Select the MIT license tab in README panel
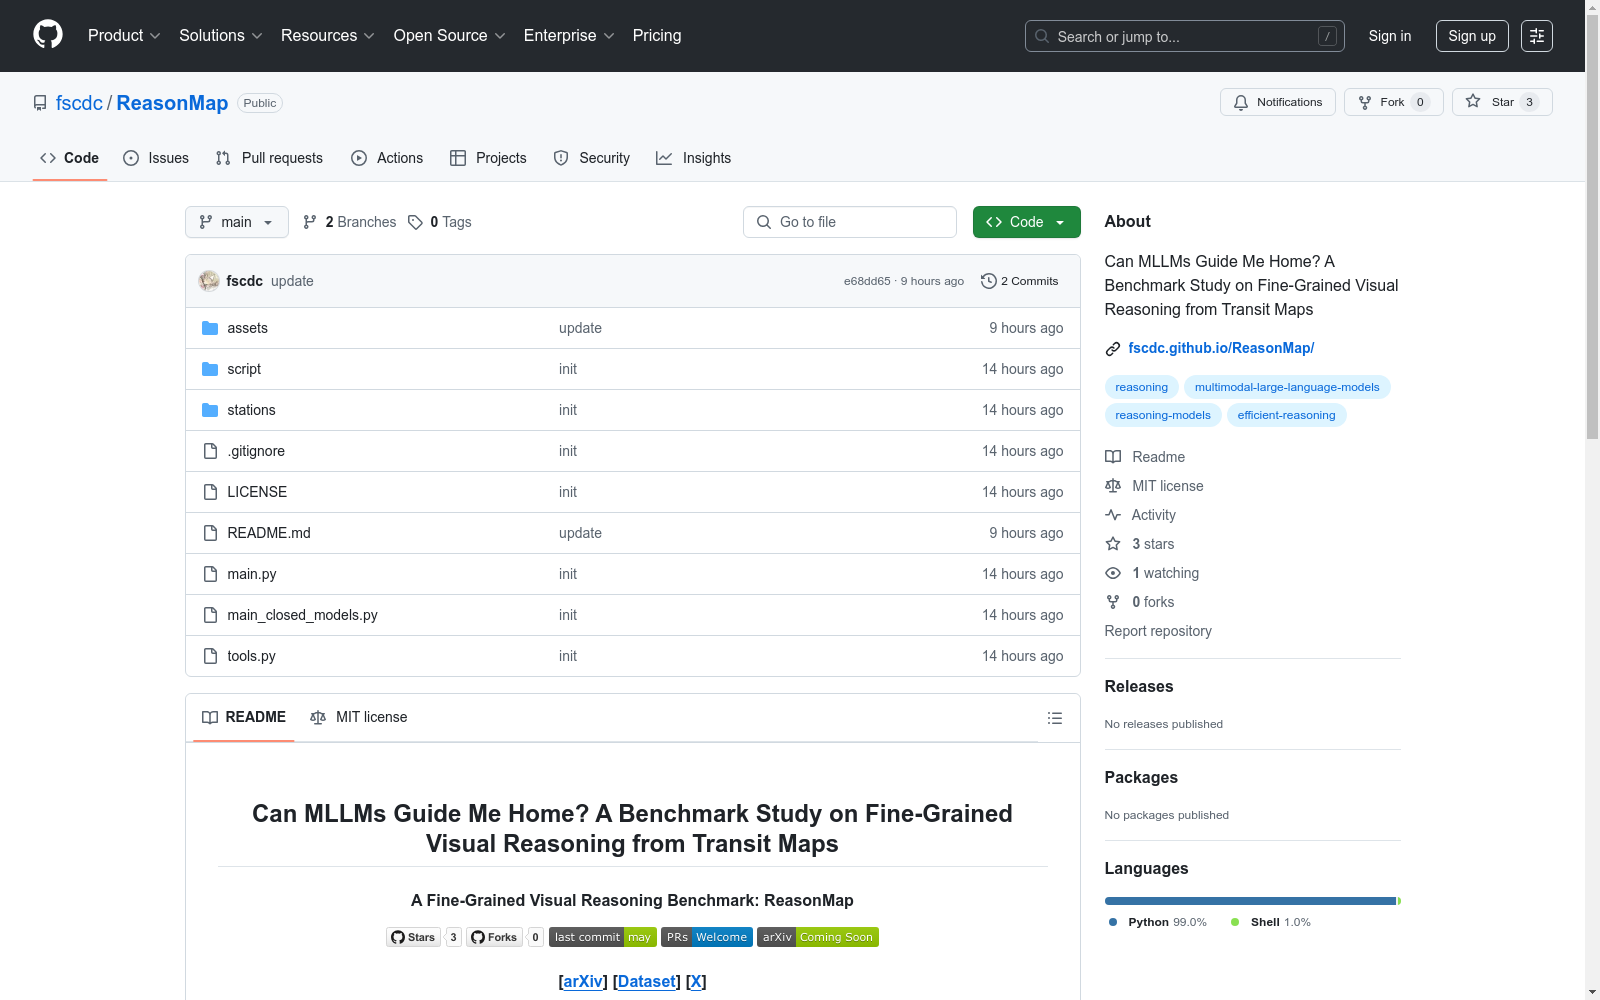The image size is (1600, 1000). (x=359, y=717)
